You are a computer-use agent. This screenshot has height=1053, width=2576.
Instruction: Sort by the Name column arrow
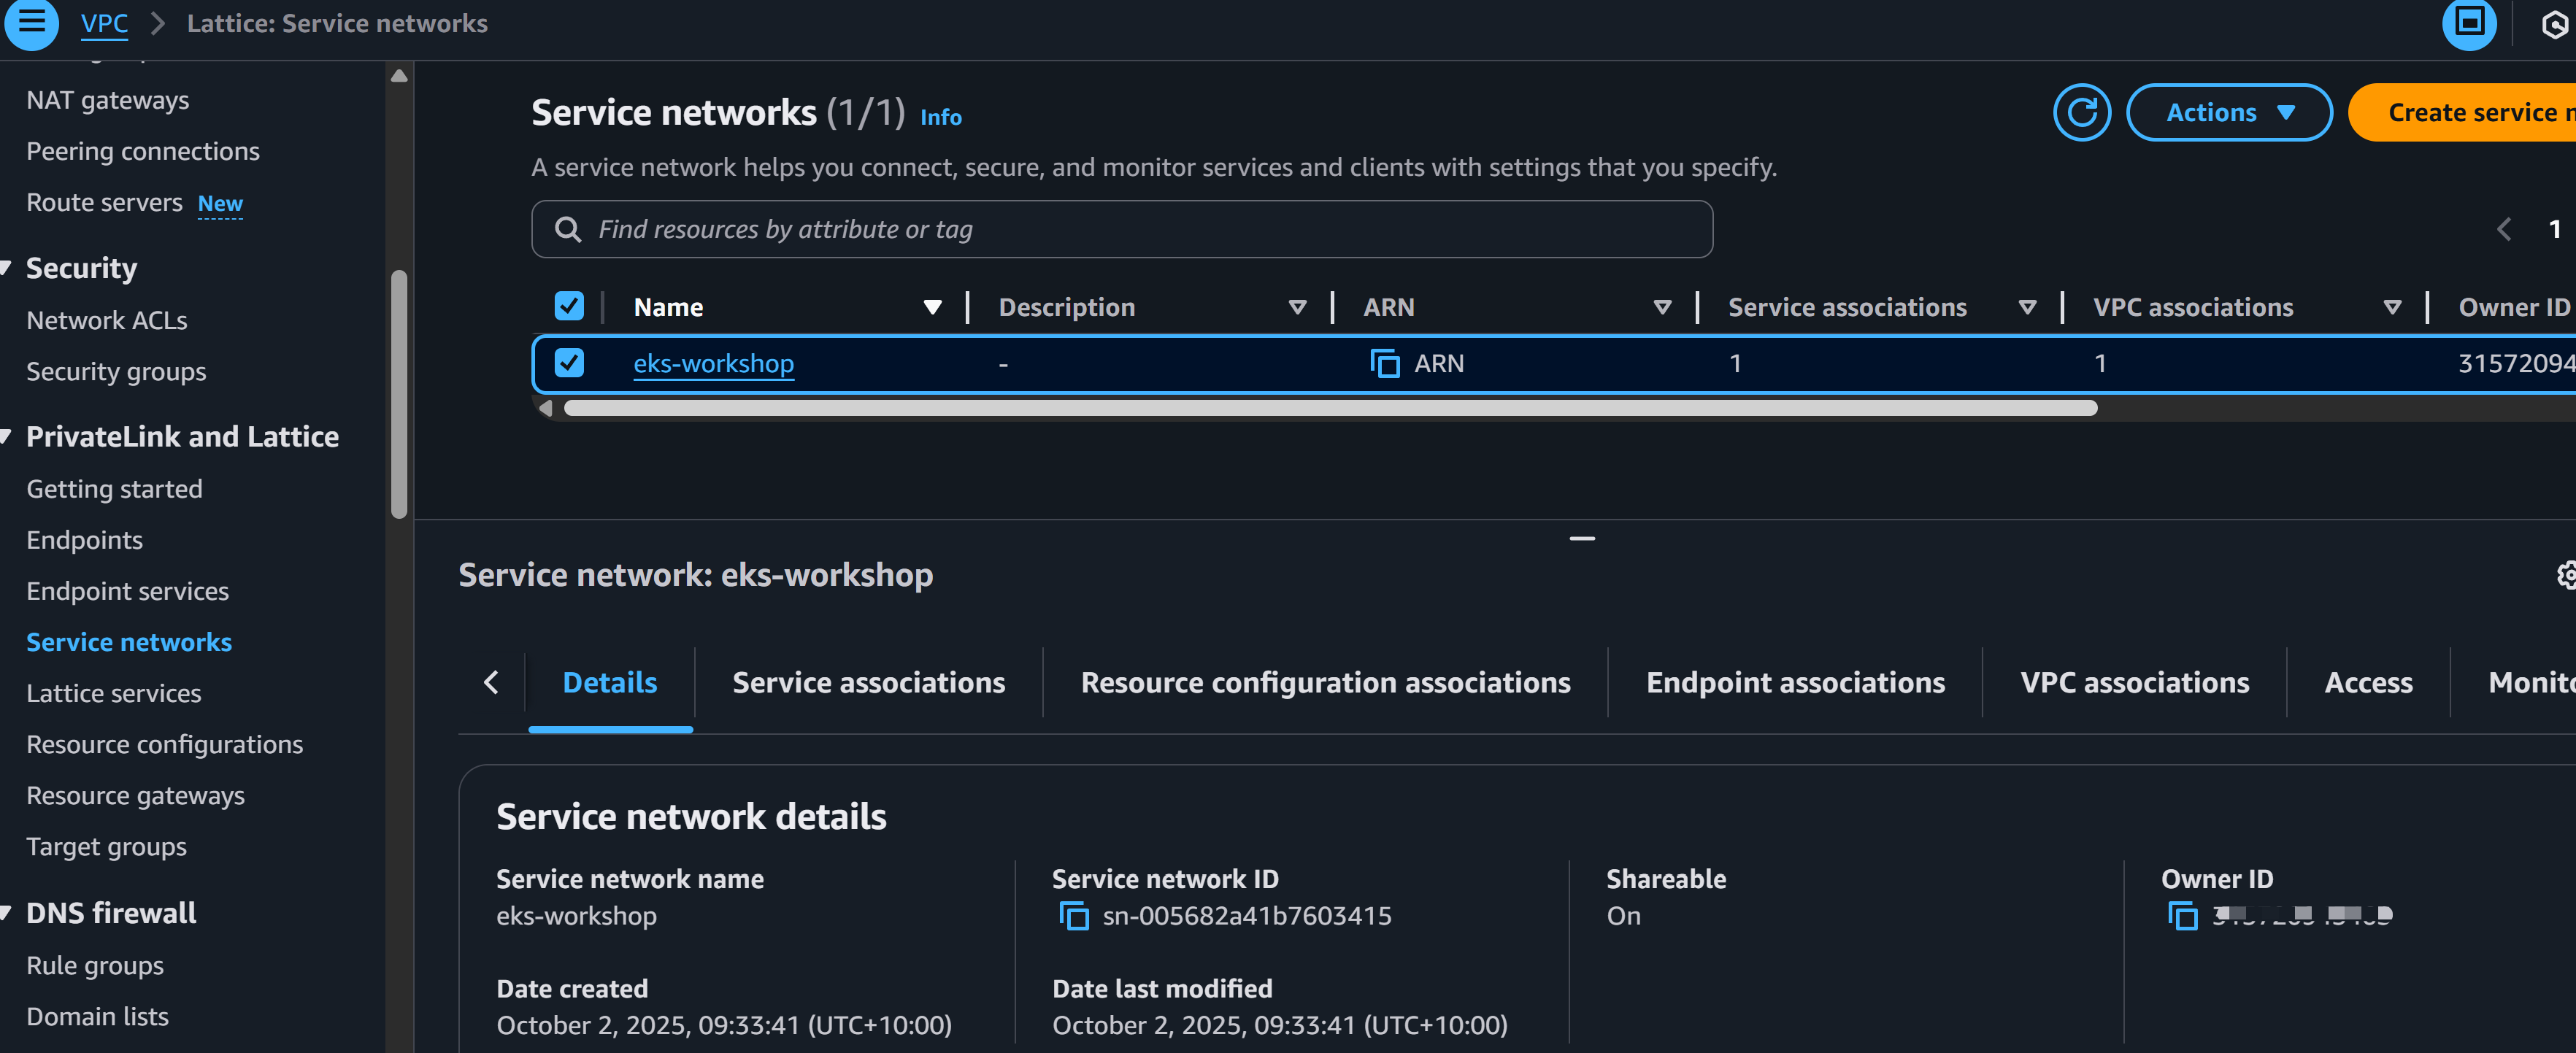pos(932,307)
